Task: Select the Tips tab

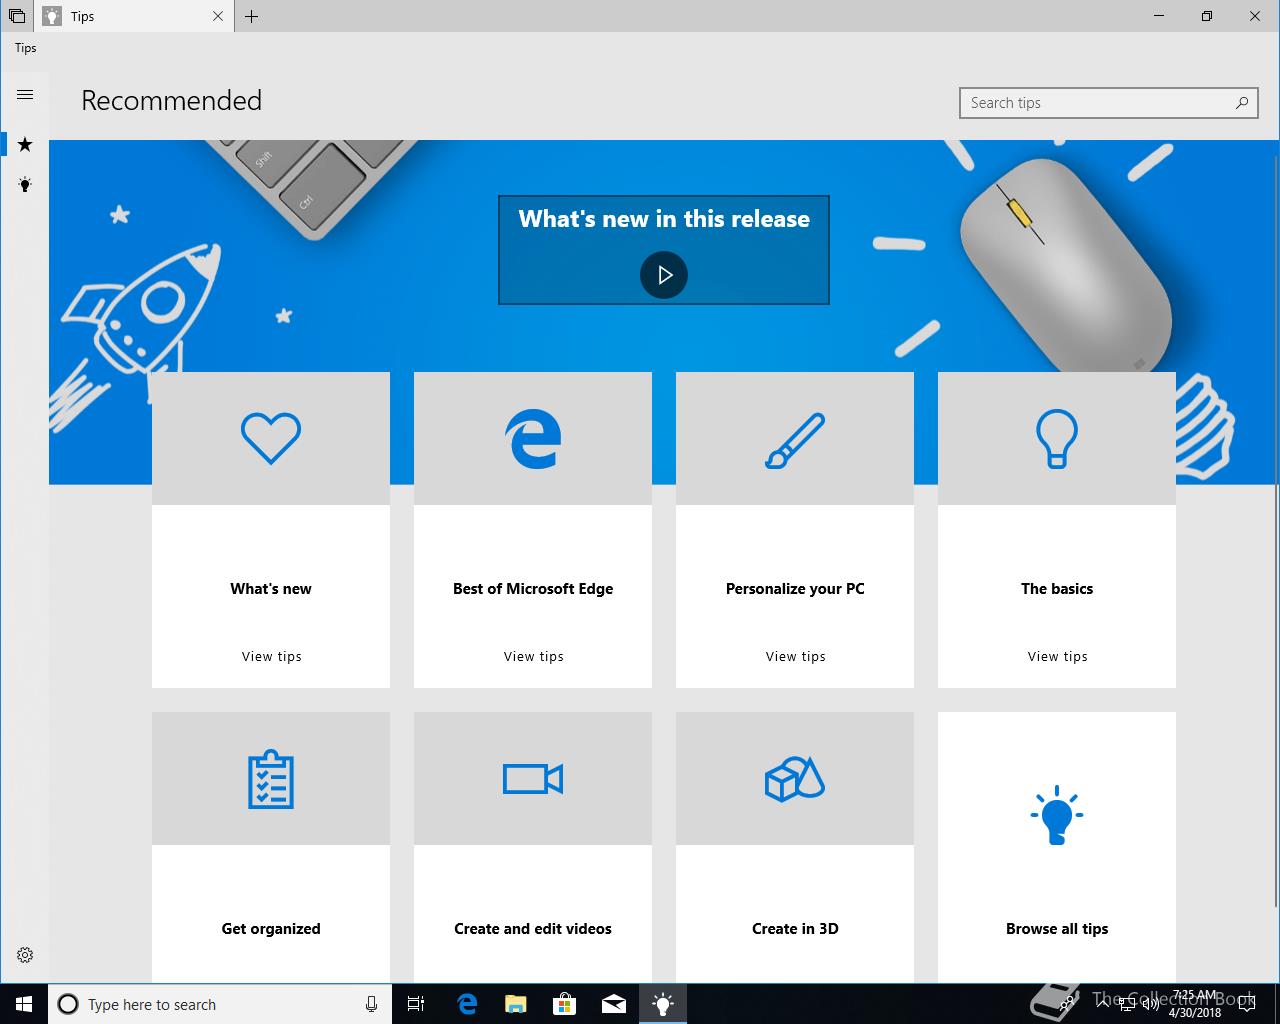Action: tap(135, 16)
